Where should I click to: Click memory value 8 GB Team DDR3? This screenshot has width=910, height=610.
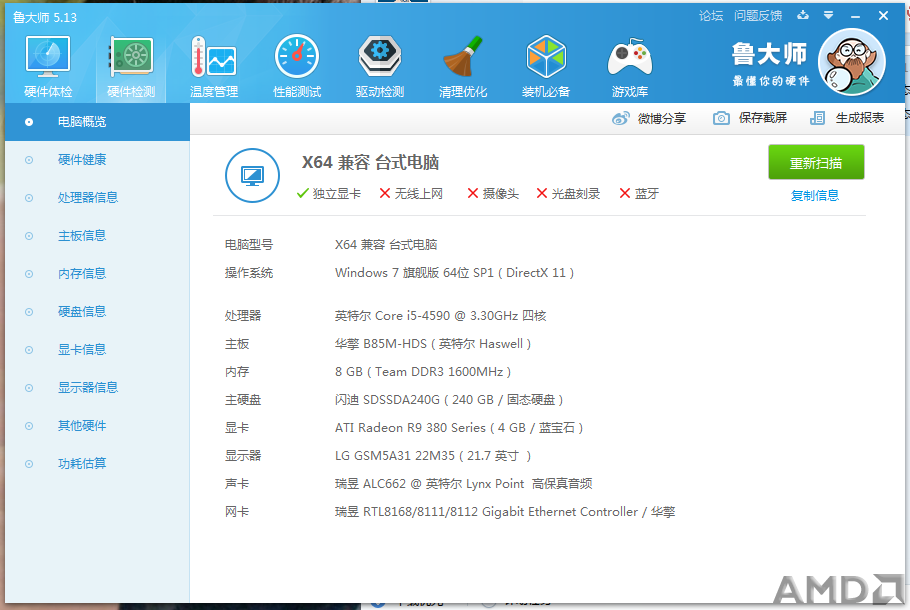[423, 372]
